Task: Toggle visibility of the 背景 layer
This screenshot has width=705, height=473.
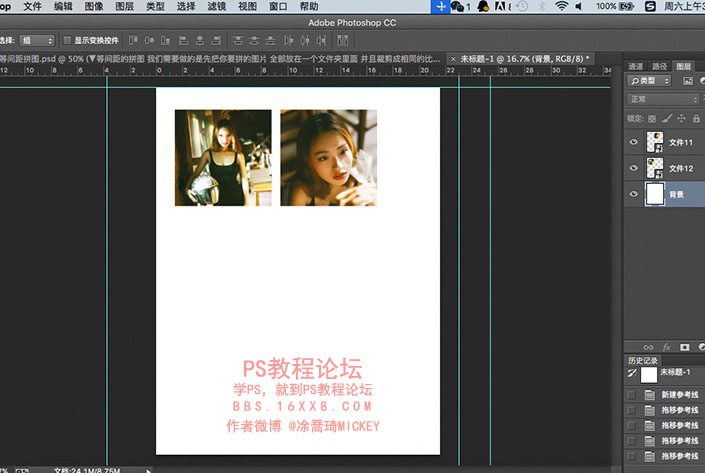Action: 634,194
